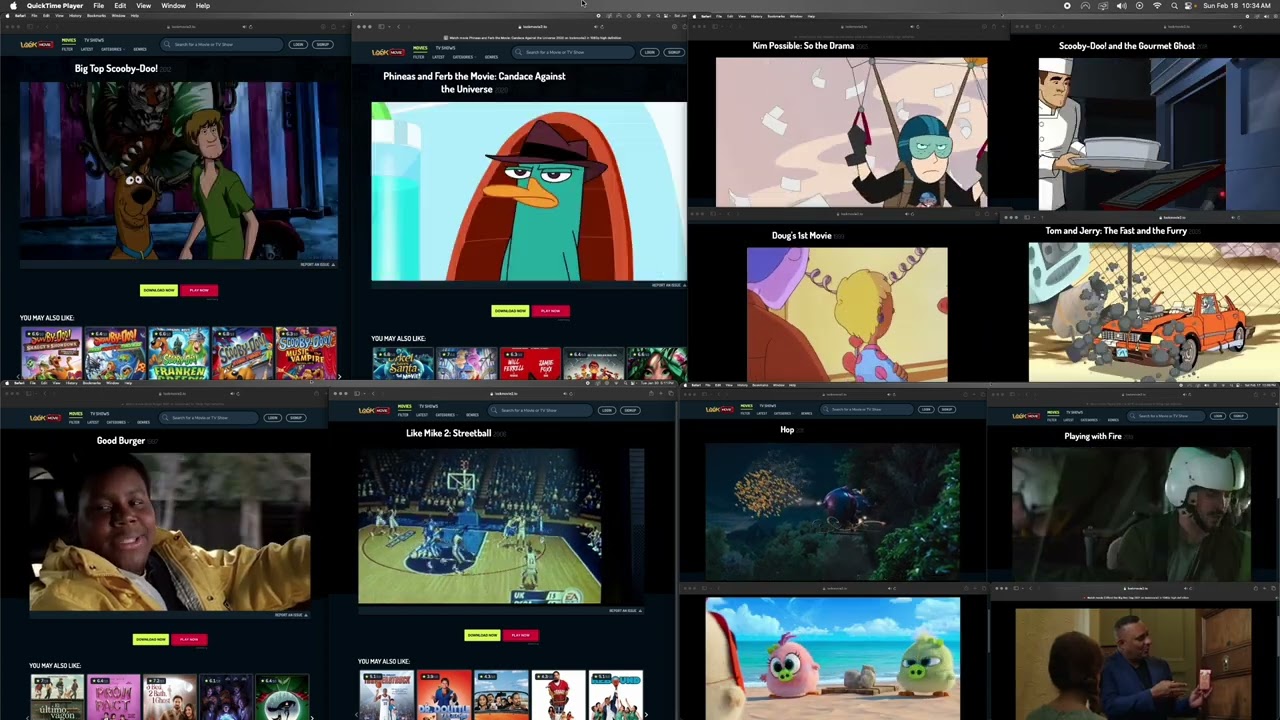Click the Now Playing icon in the menu bar
The width and height of the screenshot is (1280, 720).
(x=1139, y=6)
